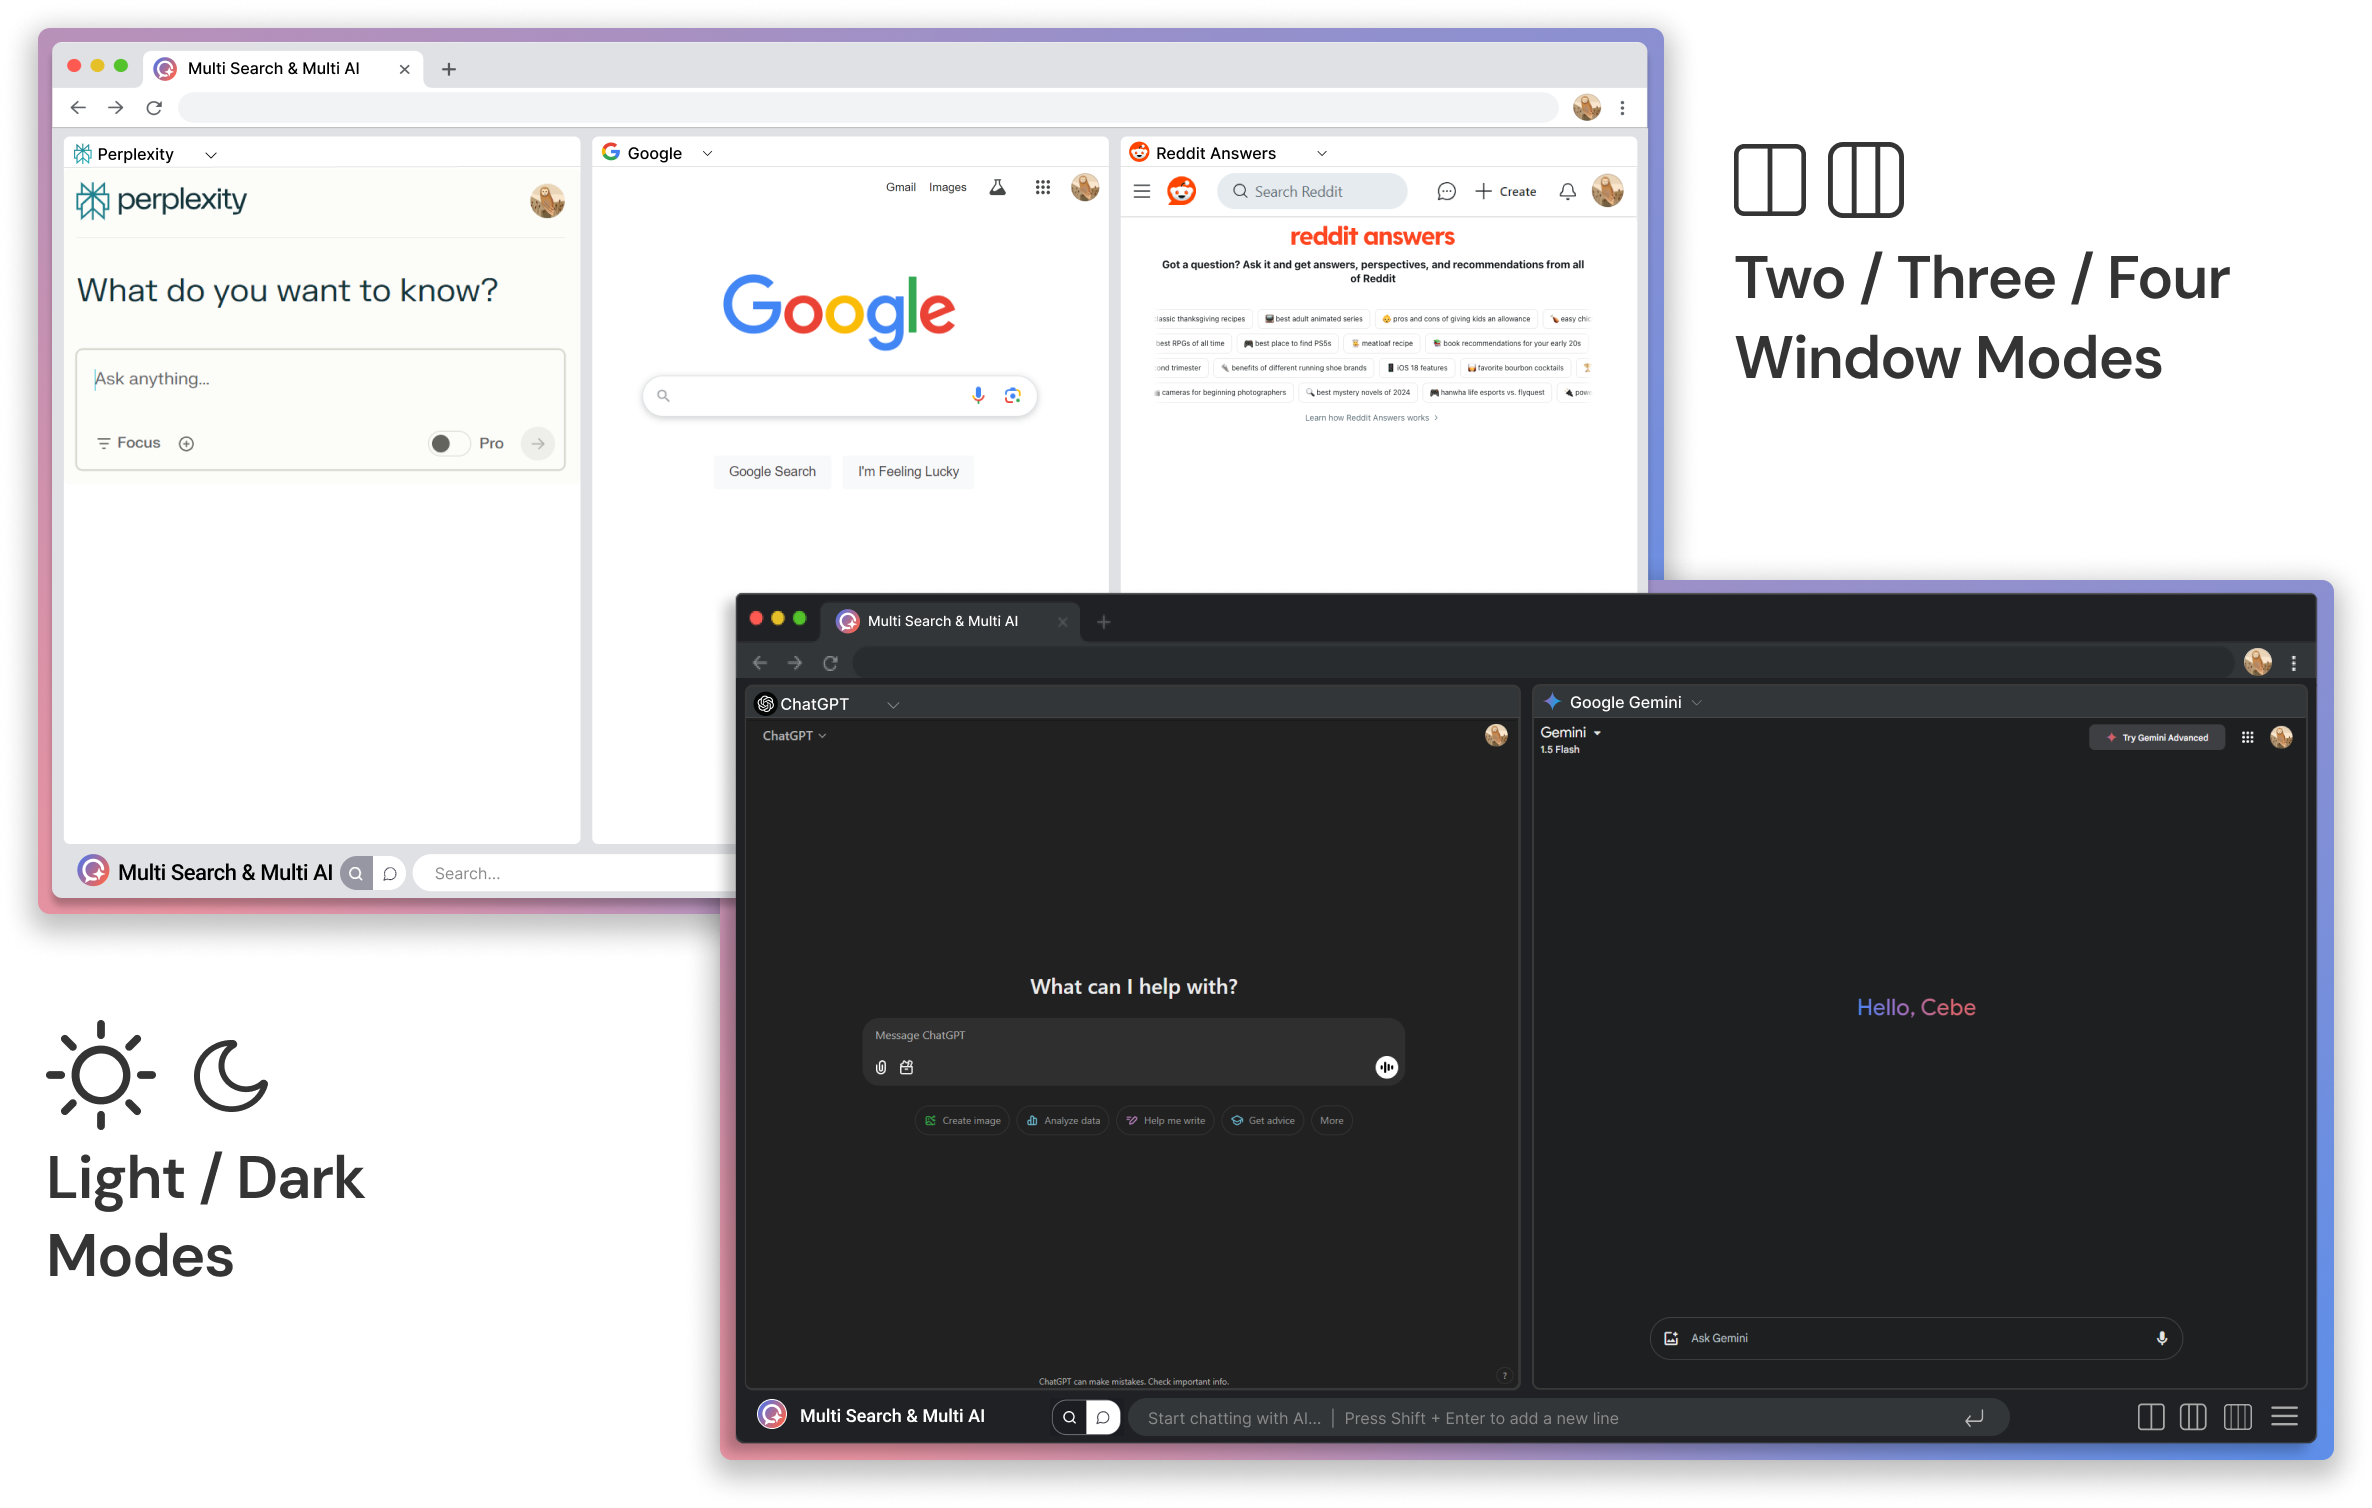Switch to two-window layout in dark toolbar
This screenshot has width=2372, height=1508.
coord(2150,1417)
